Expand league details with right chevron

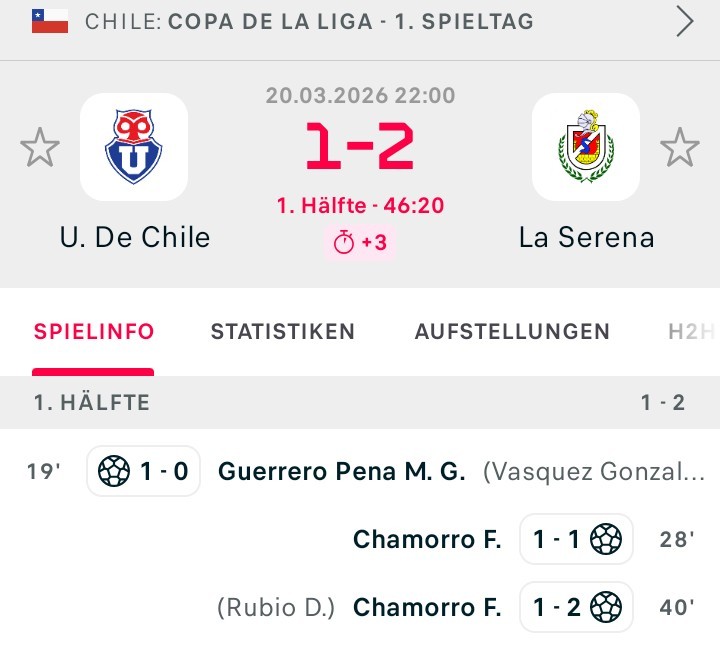pyautogui.click(x=685, y=21)
